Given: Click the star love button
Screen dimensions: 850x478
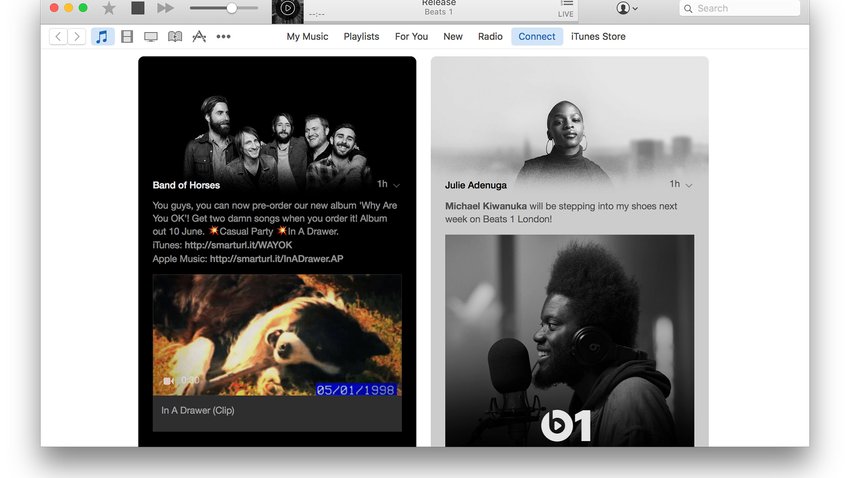Looking at the screenshot, I should pos(109,8).
